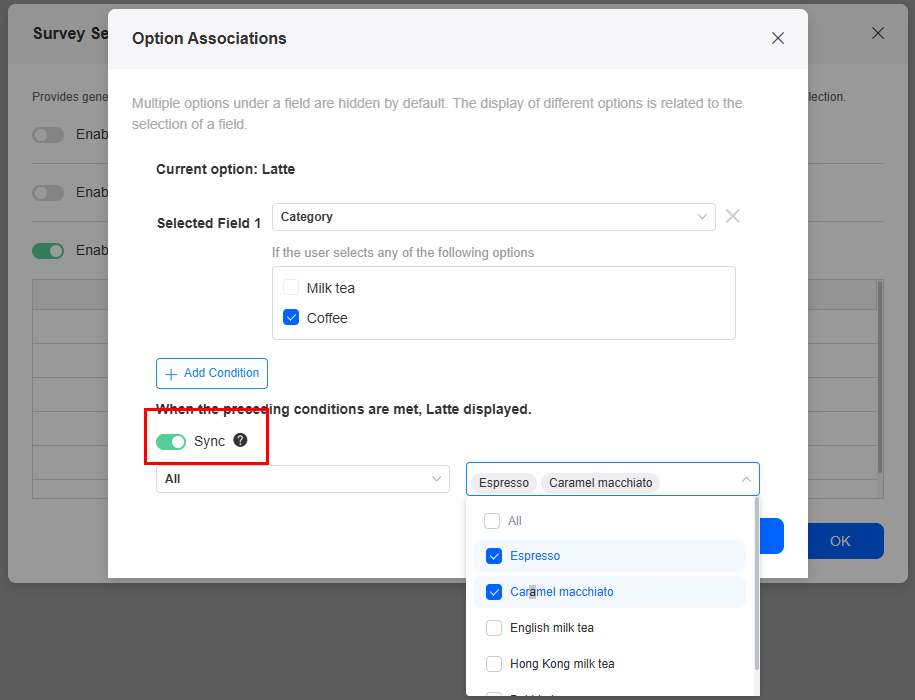
Task: Uncheck Espresso in the dropdown list
Action: click(x=494, y=556)
